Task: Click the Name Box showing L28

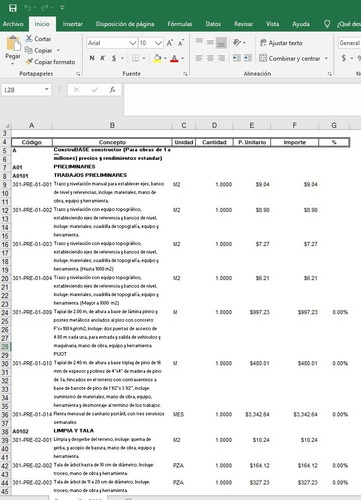Action: [22, 90]
